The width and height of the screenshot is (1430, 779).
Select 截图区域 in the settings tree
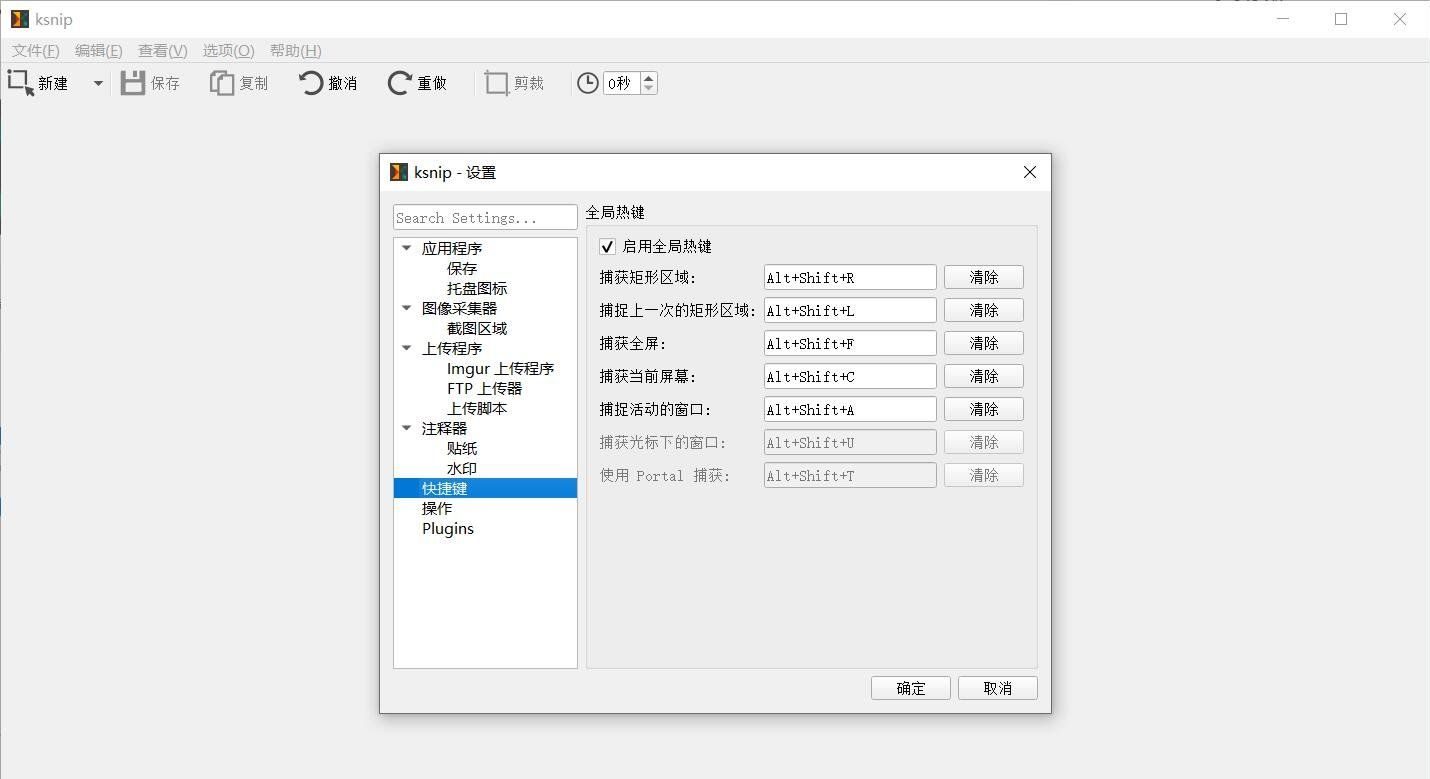(477, 328)
